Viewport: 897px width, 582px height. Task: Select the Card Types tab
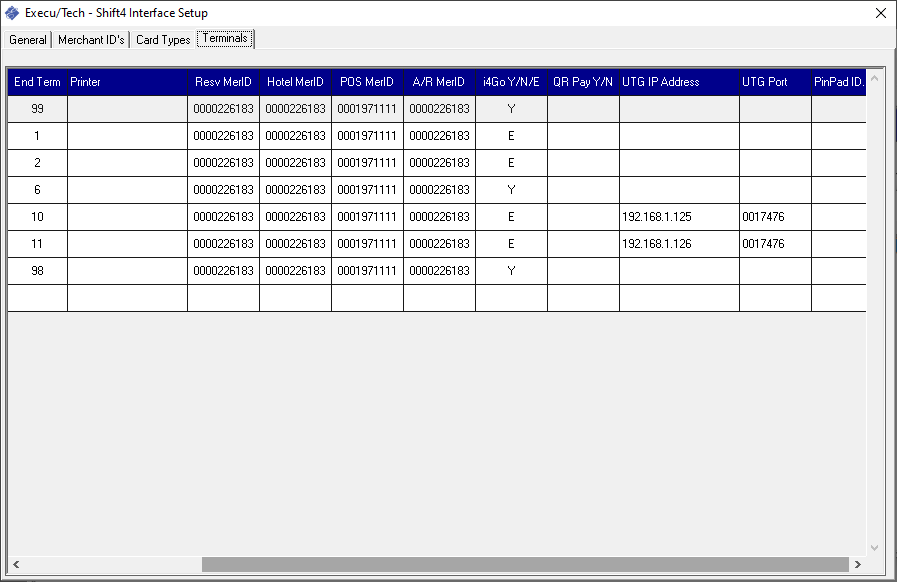(x=163, y=39)
